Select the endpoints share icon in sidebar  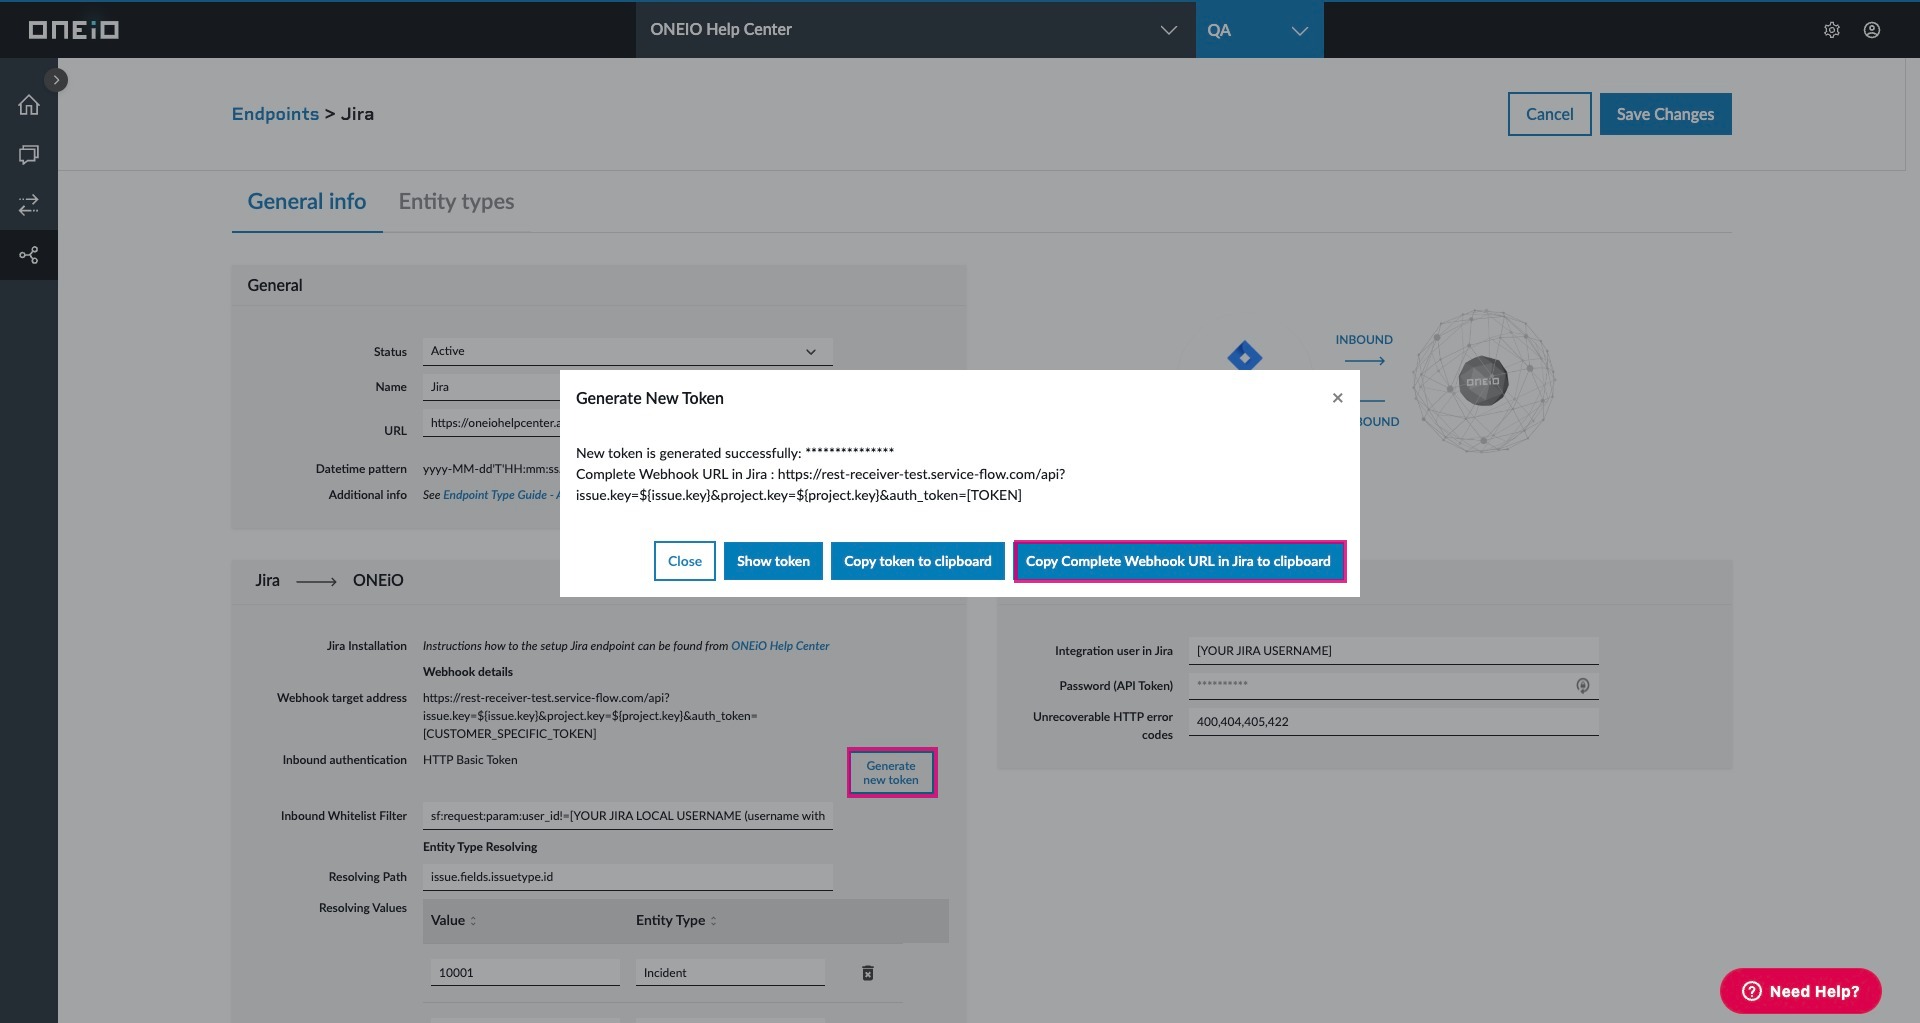pos(29,255)
